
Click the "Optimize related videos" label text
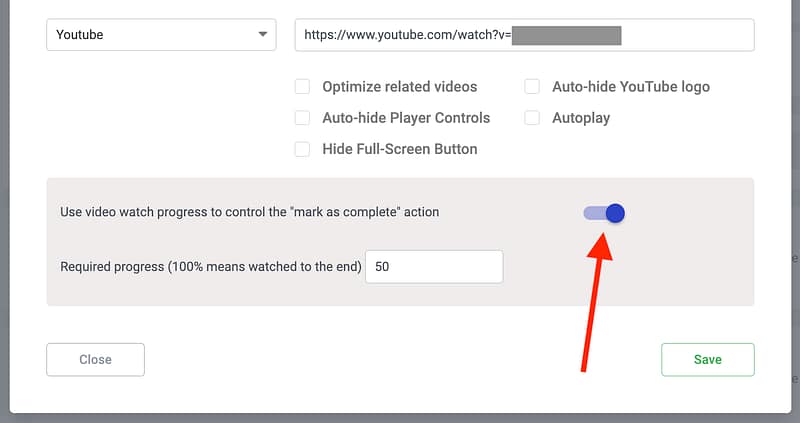(399, 87)
